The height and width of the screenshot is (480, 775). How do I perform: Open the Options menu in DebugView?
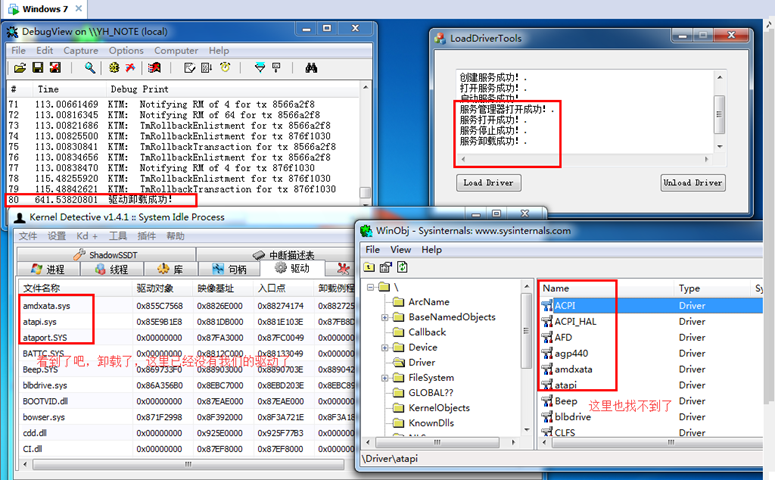click(x=126, y=50)
